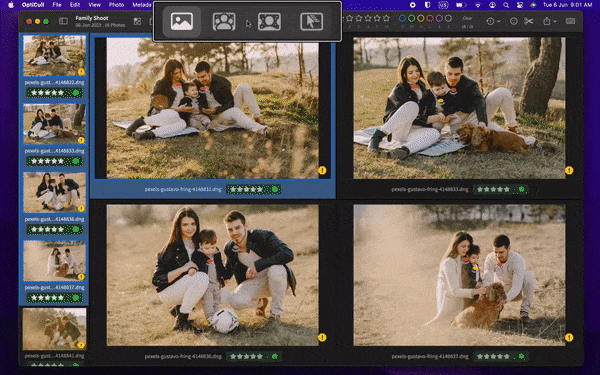The image size is (600, 375).
Task: Click the scissors cull icon in toolbar
Action: tap(528, 21)
